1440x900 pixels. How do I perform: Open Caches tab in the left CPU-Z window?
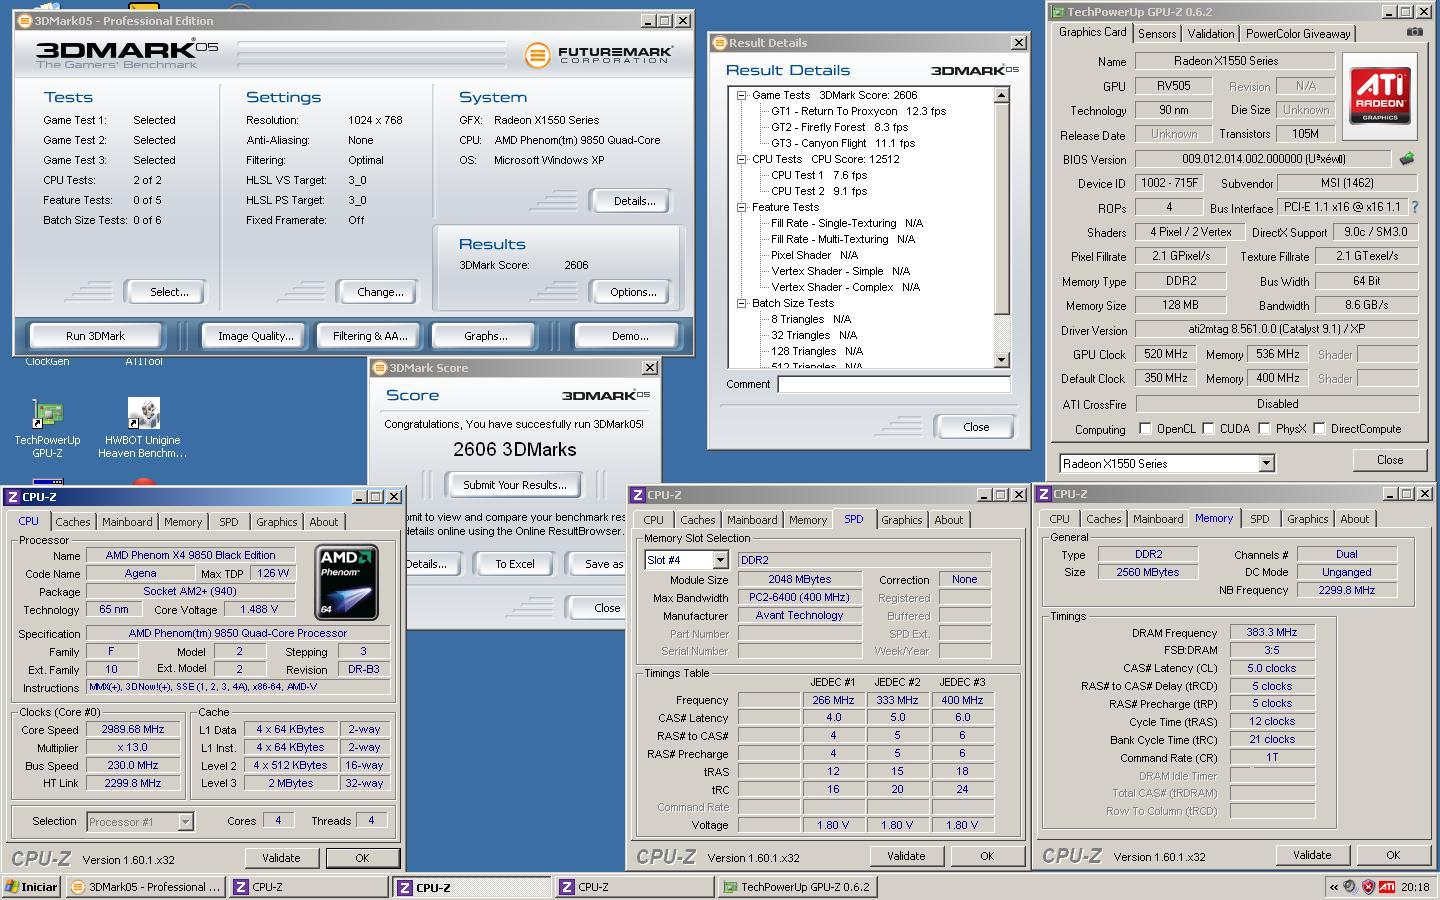72,521
